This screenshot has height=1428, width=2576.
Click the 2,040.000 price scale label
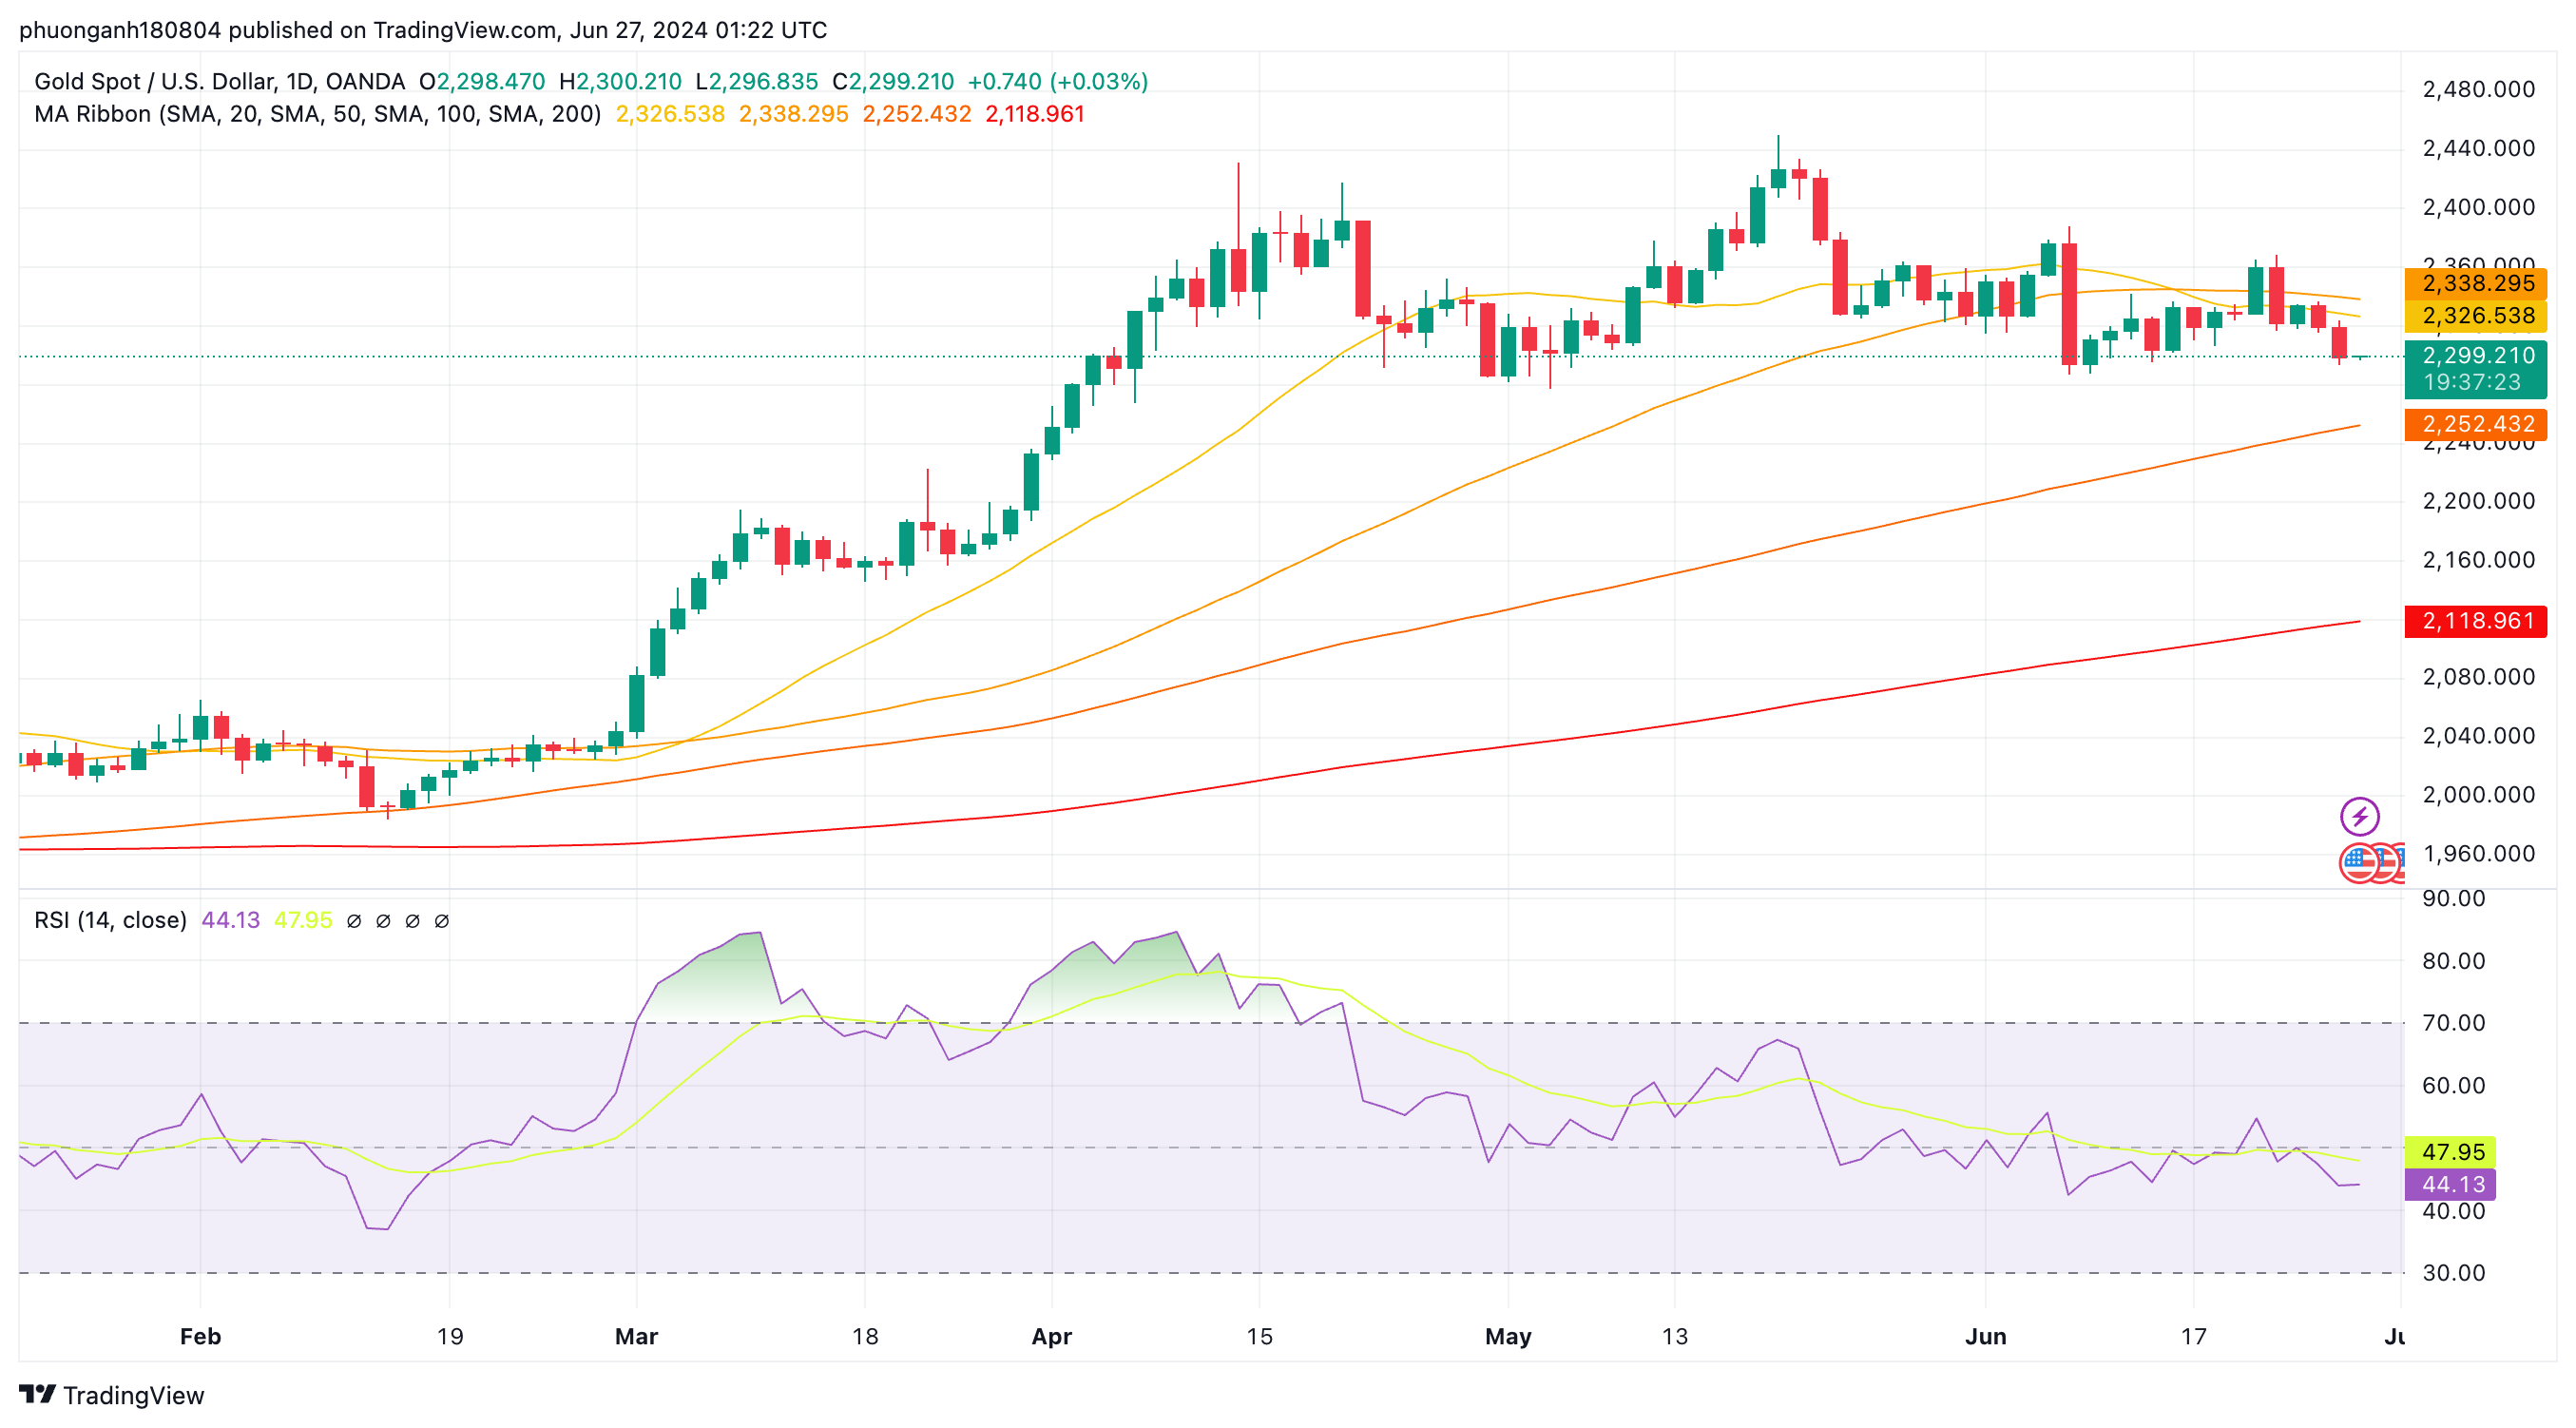tap(2478, 736)
